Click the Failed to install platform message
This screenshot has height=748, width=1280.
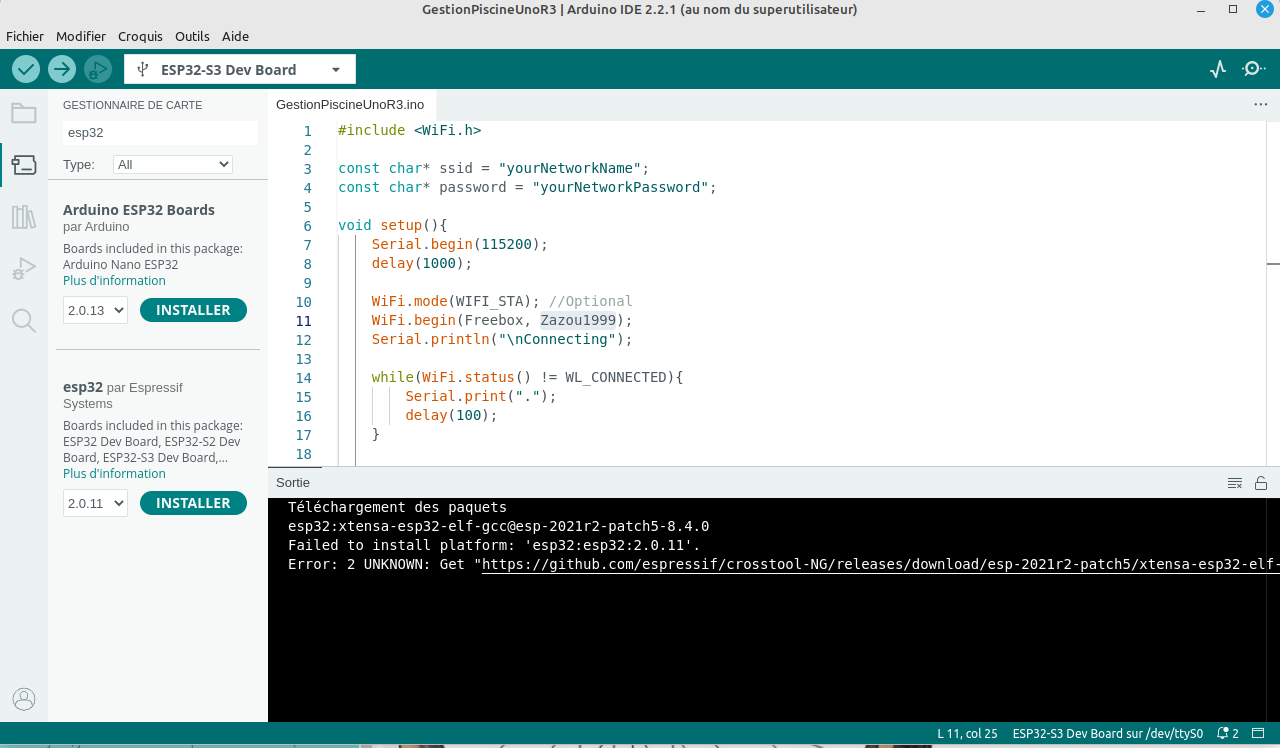pyautogui.click(x=494, y=545)
